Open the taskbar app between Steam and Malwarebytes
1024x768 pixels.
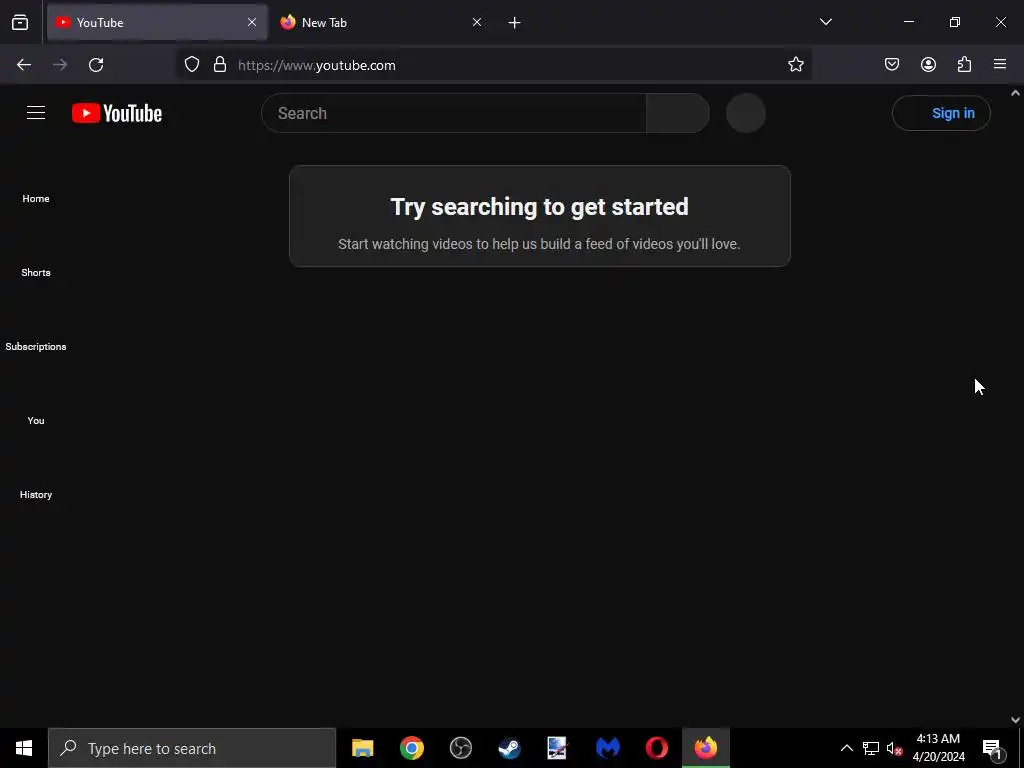click(x=558, y=748)
